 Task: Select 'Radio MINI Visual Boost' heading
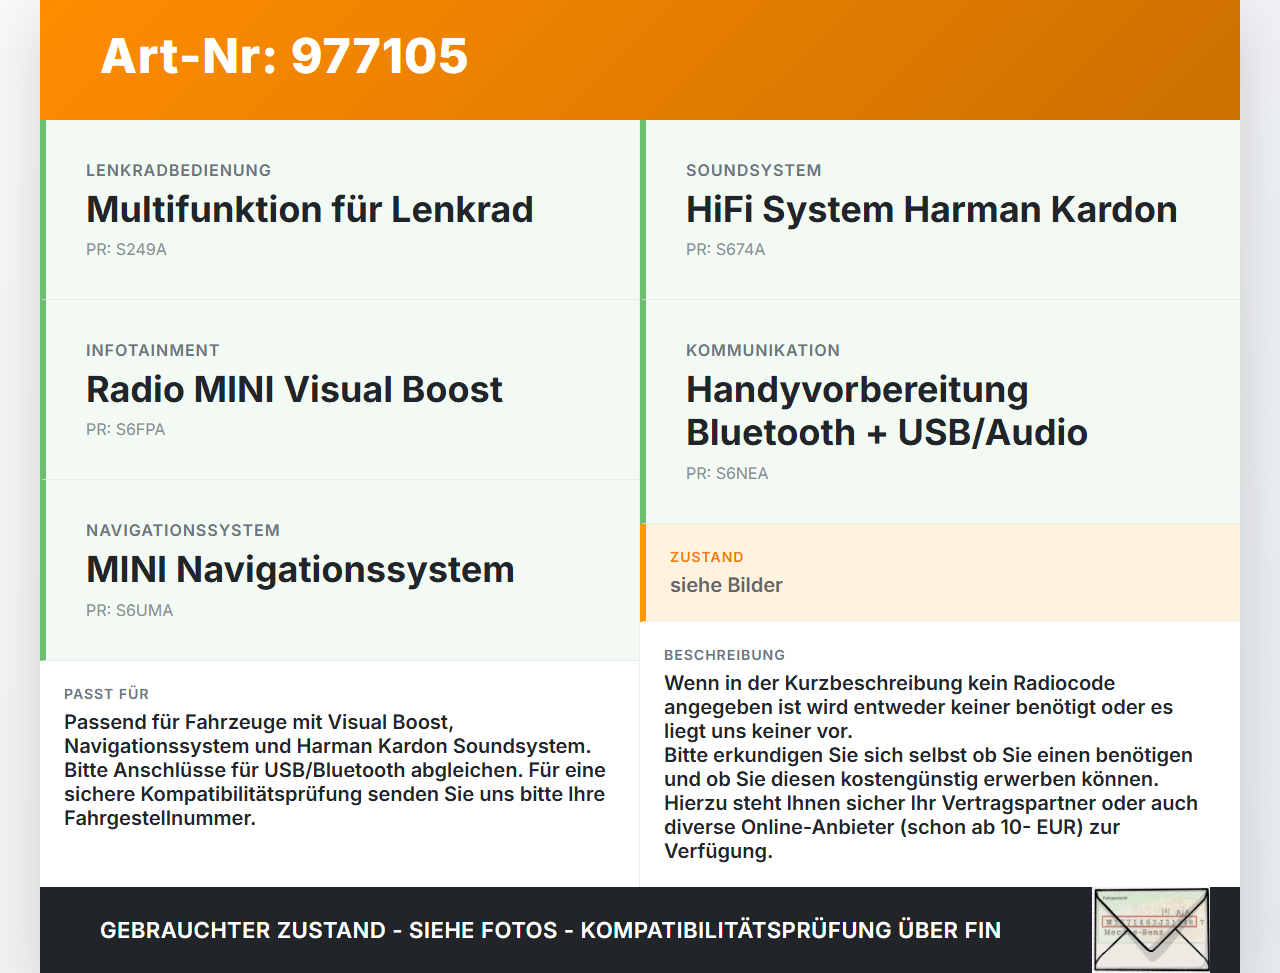[x=294, y=390]
